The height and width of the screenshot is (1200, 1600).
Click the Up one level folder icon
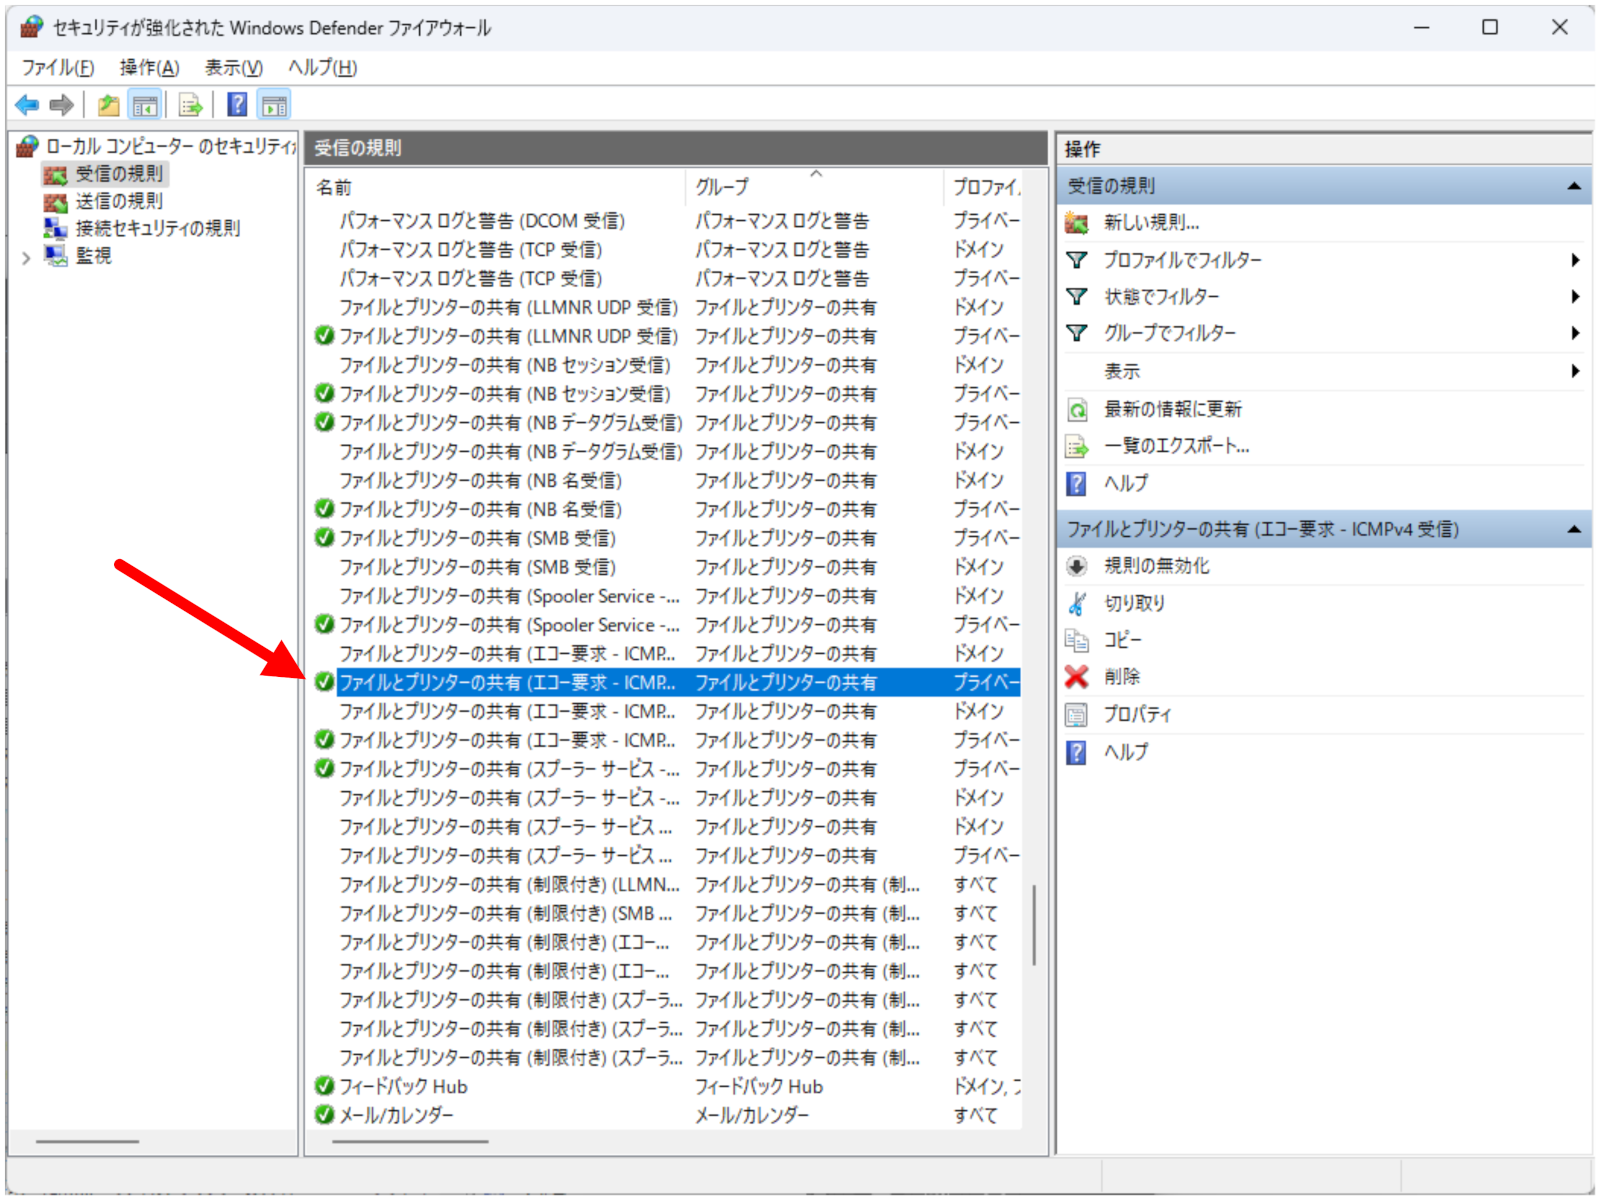pos(108,105)
